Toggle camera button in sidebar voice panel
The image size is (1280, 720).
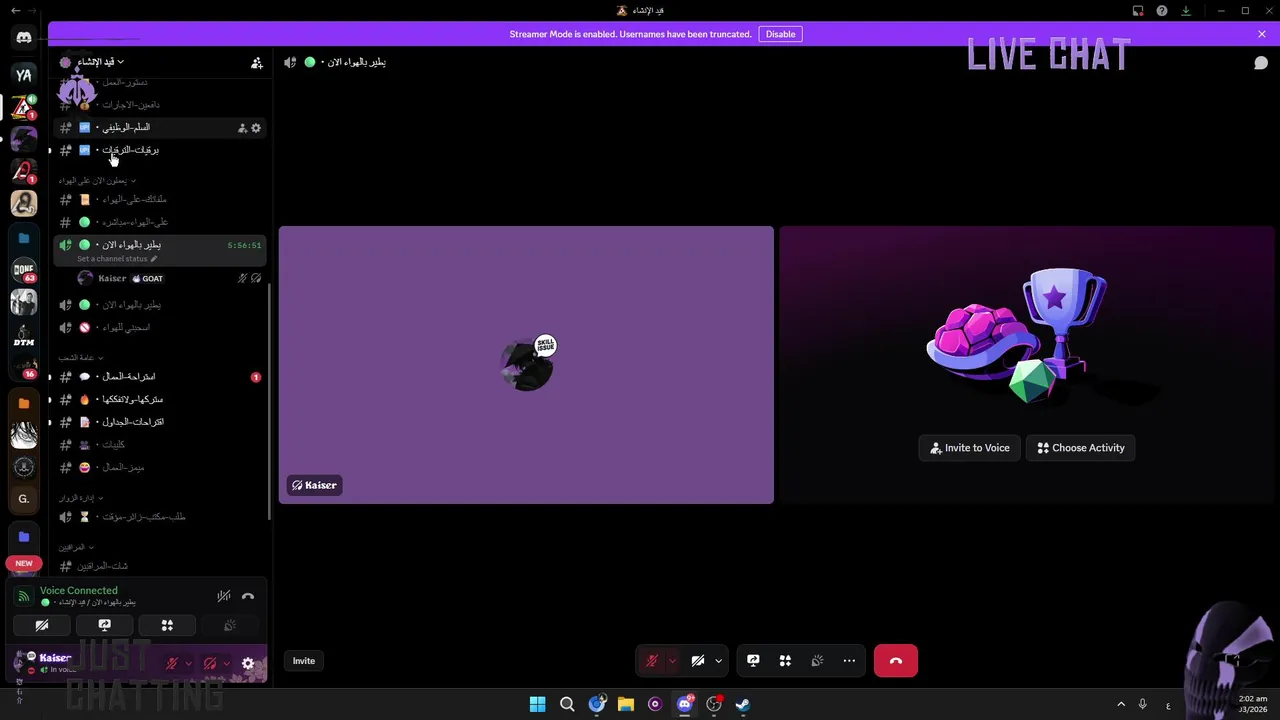(x=42, y=625)
